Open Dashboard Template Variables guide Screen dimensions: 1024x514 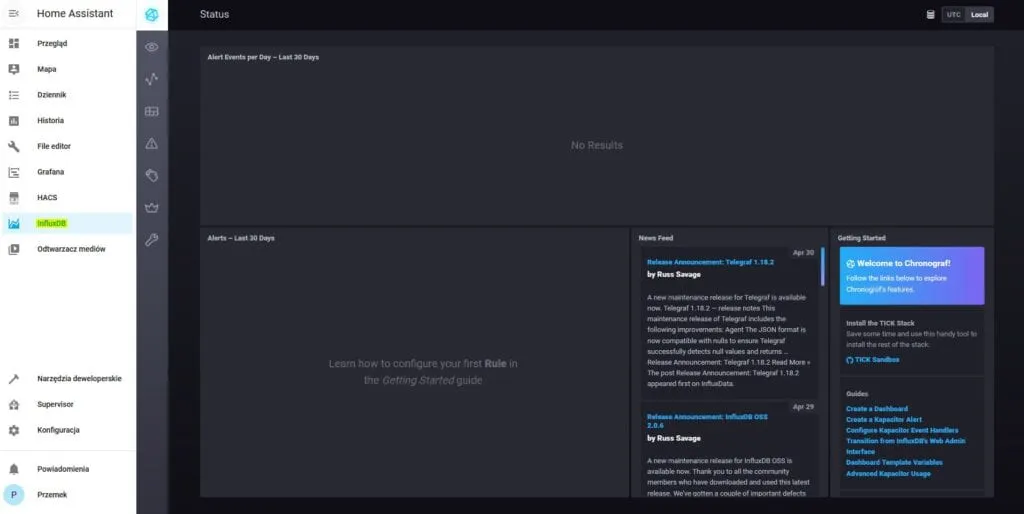[894, 462]
